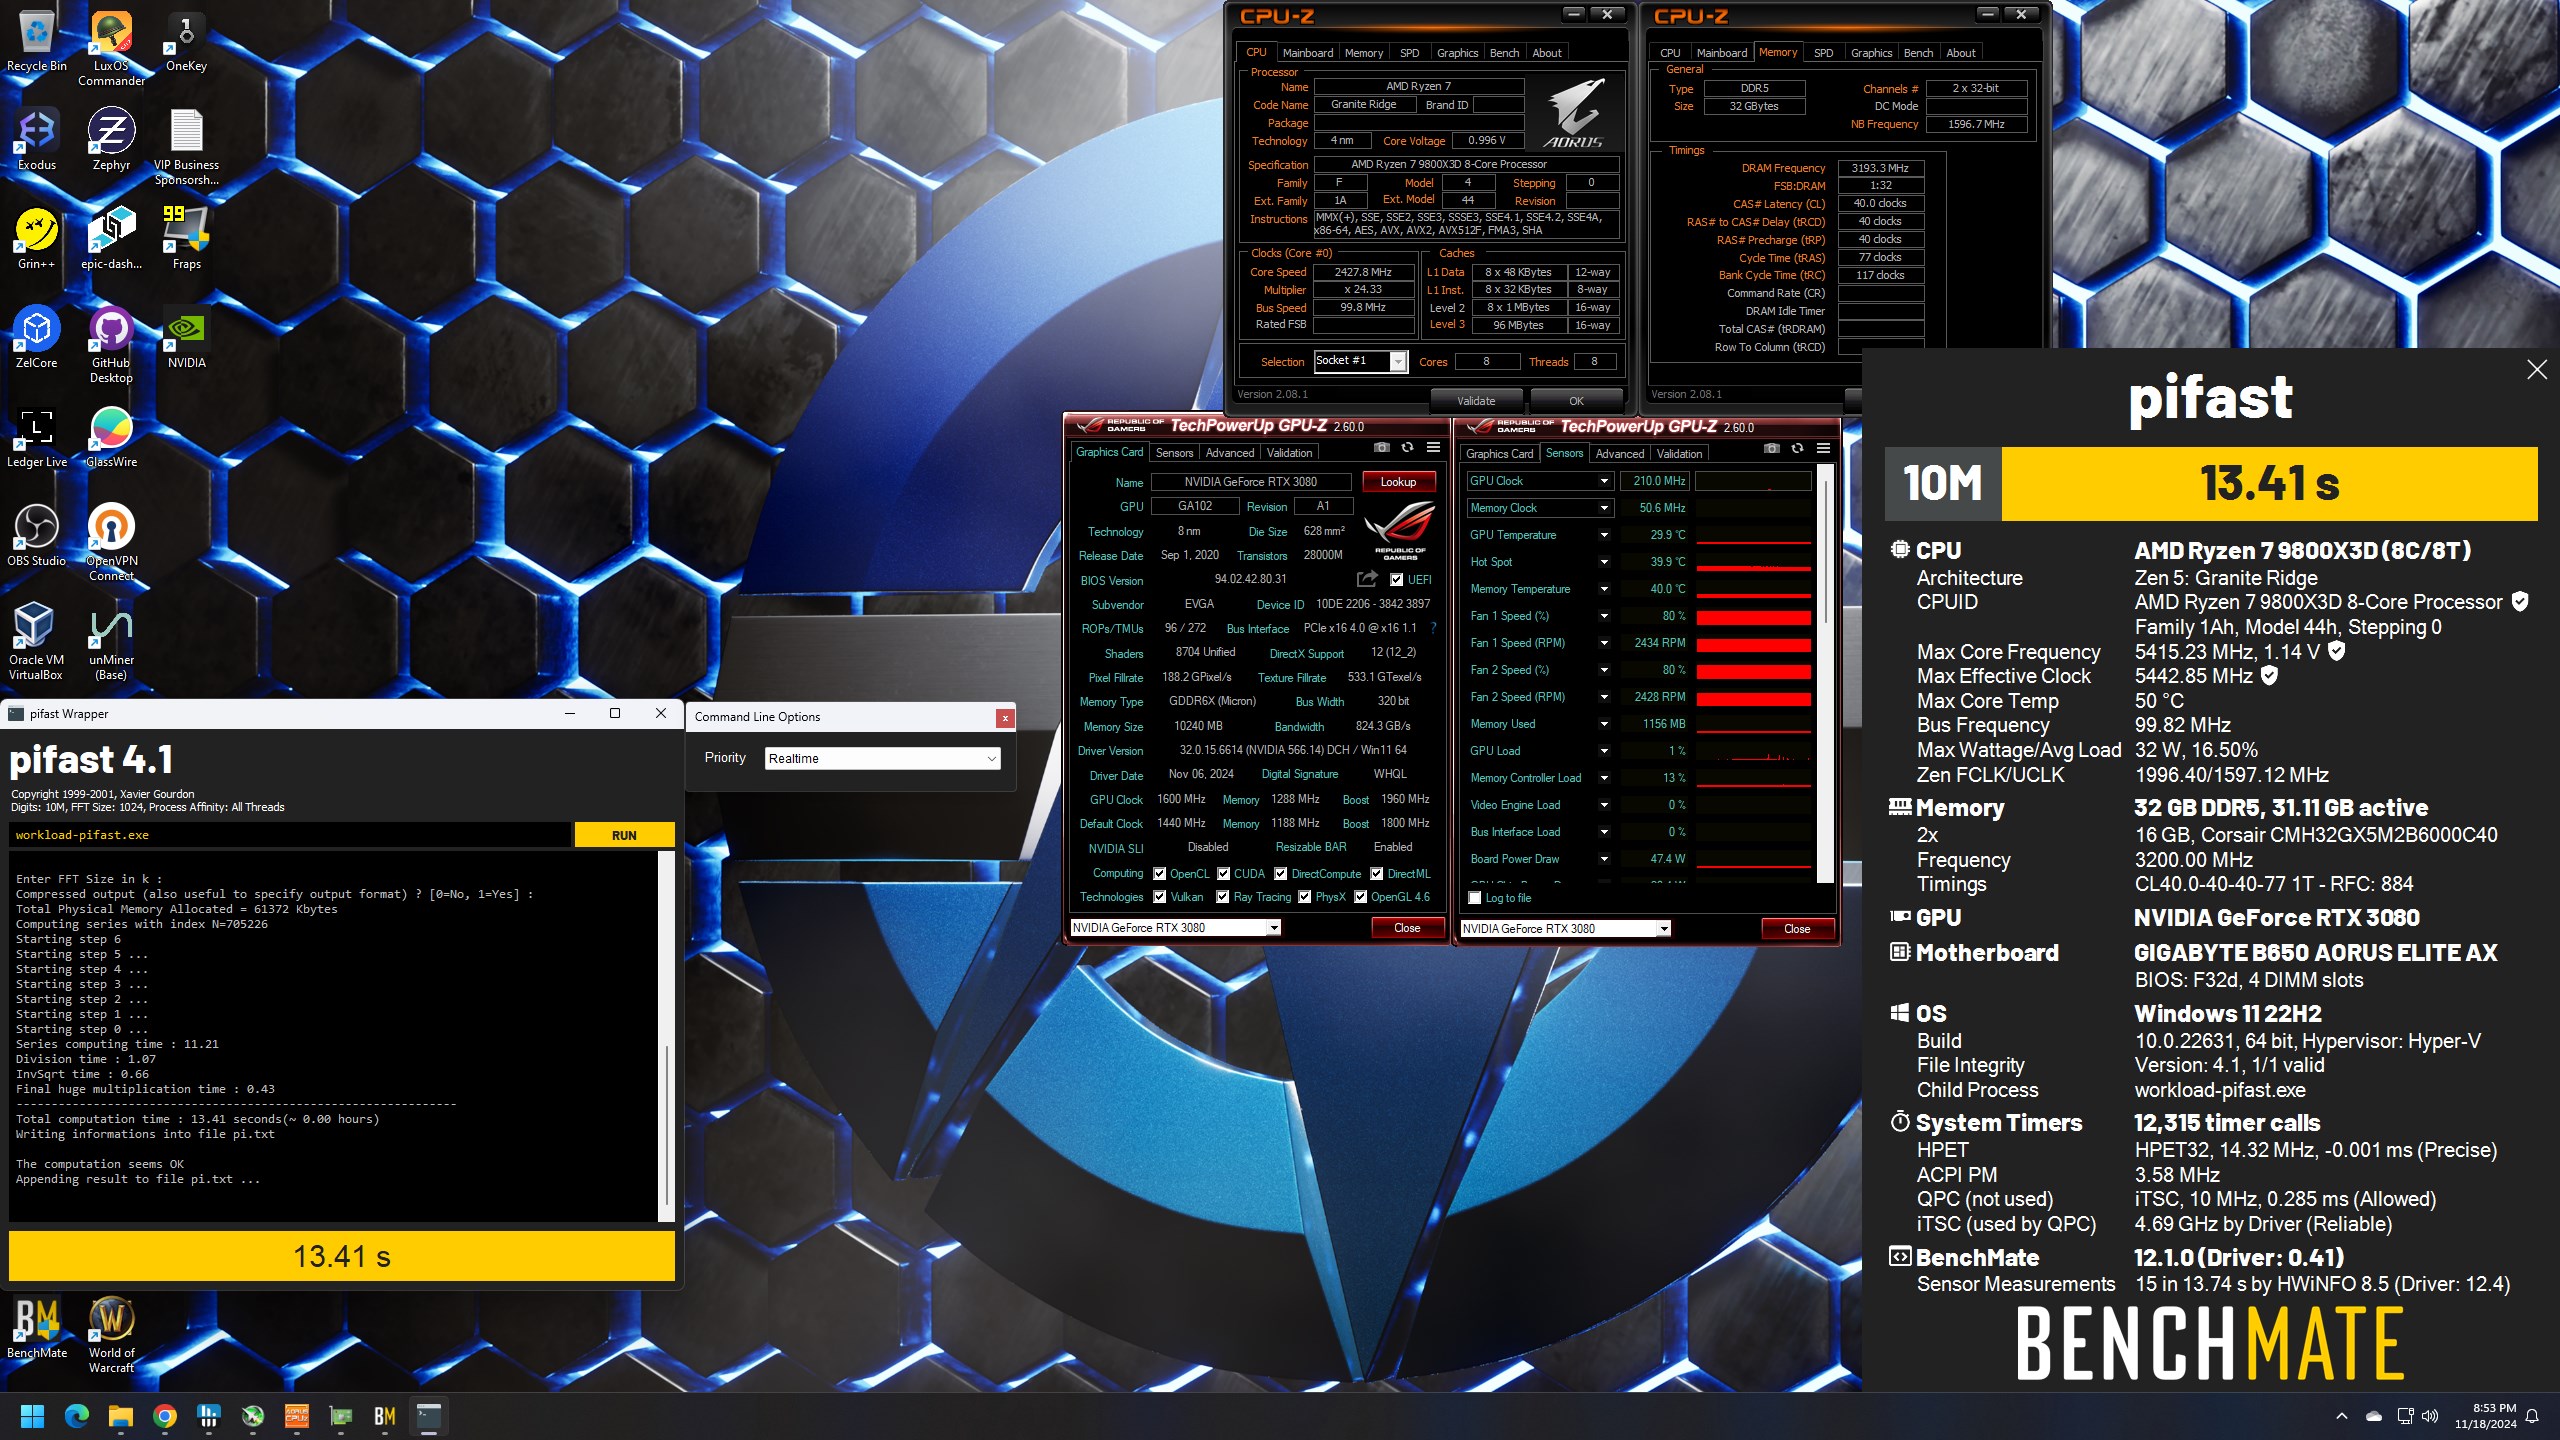Open Exodus wallet icon
Image resolution: width=2560 pixels, height=1440 pixels.
tap(37, 141)
